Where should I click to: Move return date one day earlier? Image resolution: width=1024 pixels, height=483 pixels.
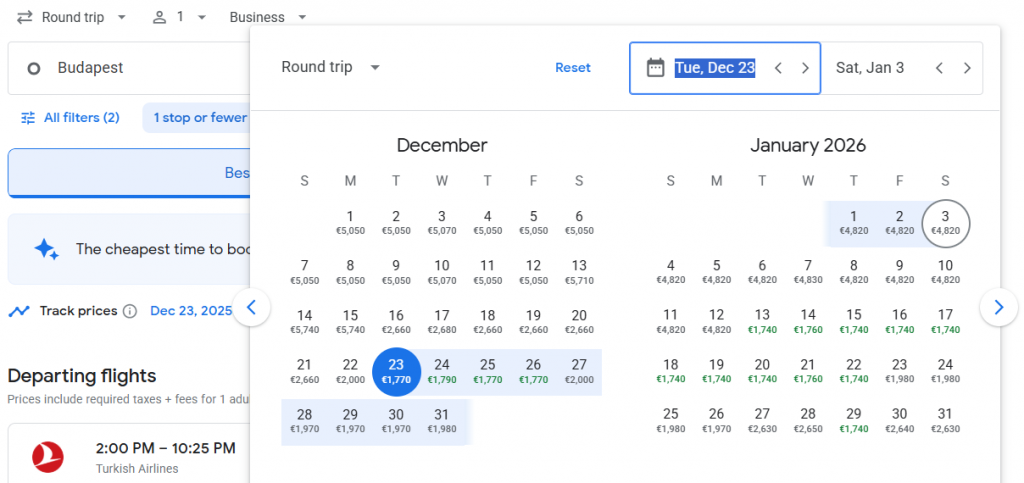[939, 68]
